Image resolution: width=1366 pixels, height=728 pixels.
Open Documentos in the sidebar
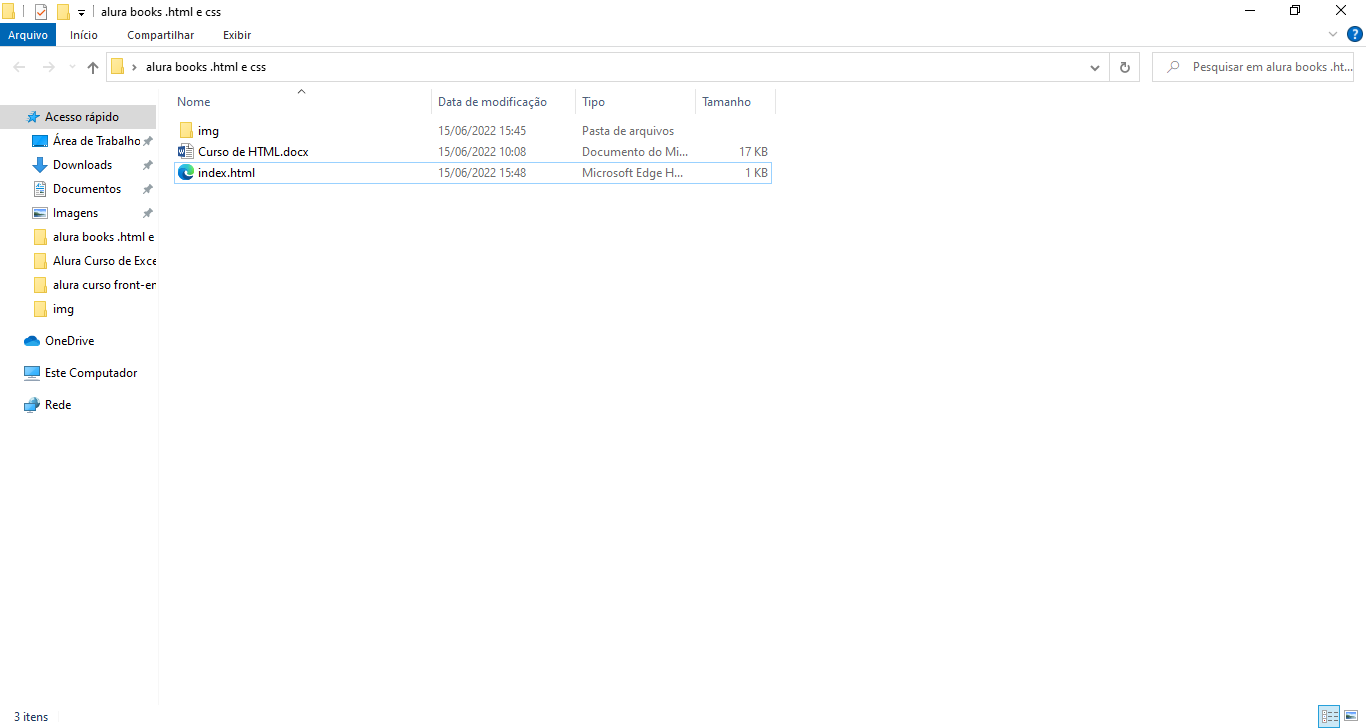click(x=87, y=189)
